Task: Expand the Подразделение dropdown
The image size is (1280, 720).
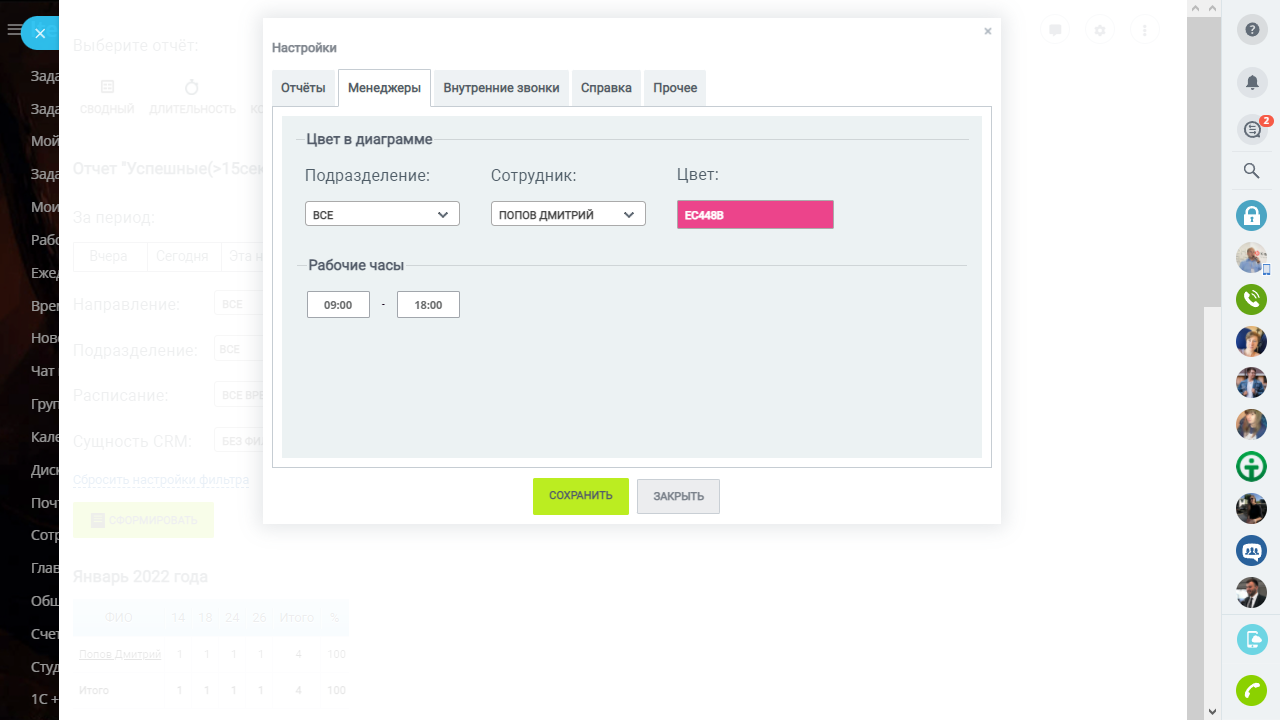Action: (x=382, y=214)
